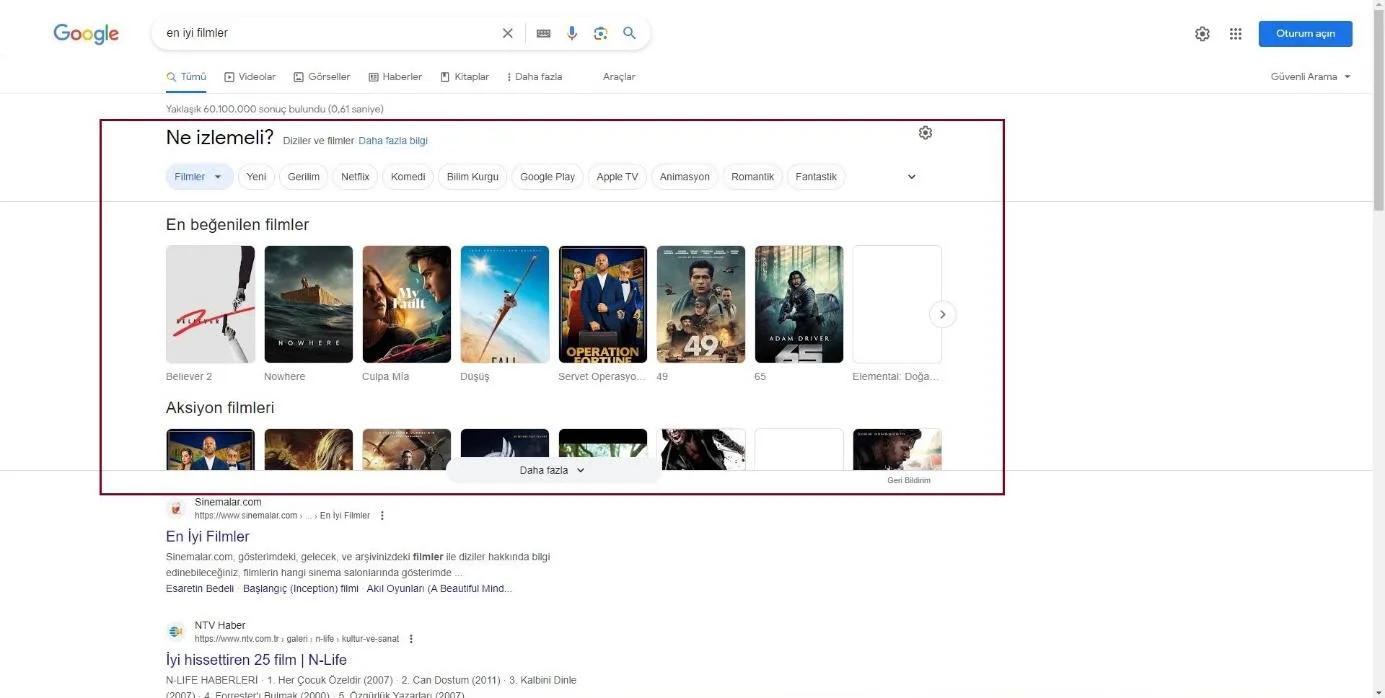Start voice search with microphone icon
The width and height of the screenshot is (1385, 698).
572,33
